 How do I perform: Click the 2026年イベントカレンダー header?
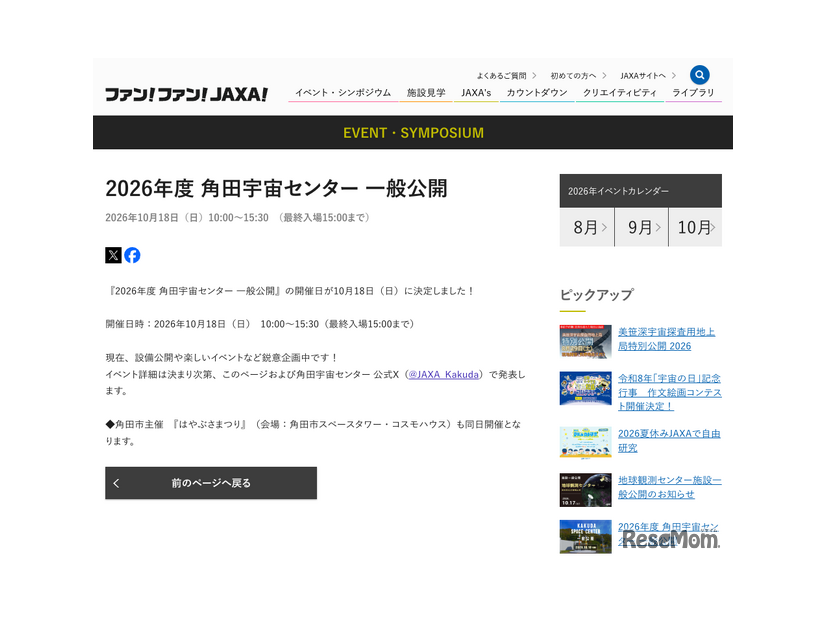click(641, 191)
